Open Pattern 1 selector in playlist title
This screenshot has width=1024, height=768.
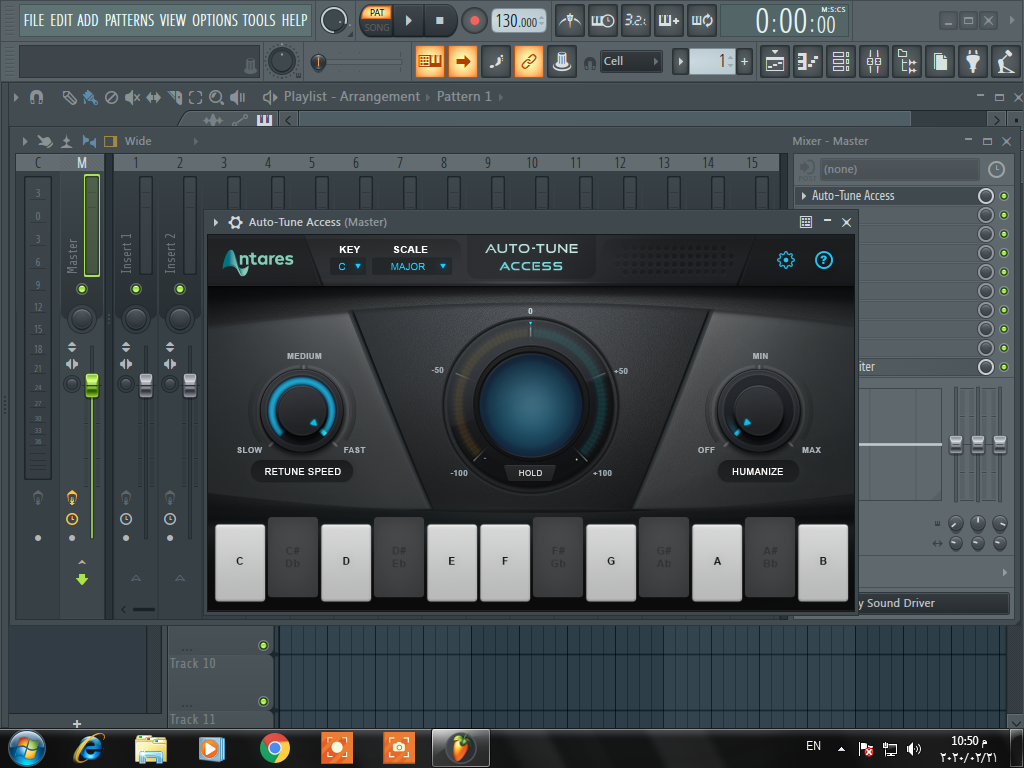(464, 97)
